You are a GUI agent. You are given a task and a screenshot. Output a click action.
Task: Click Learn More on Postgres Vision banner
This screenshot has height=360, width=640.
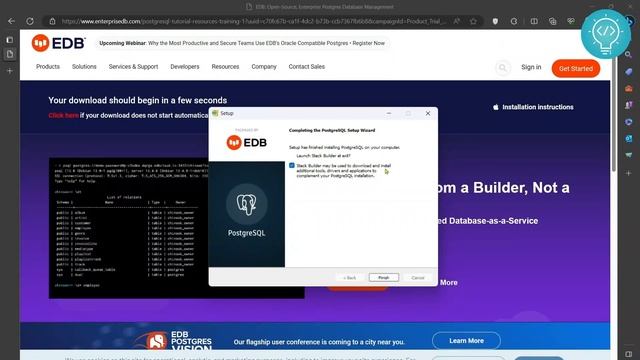click(x=466, y=341)
